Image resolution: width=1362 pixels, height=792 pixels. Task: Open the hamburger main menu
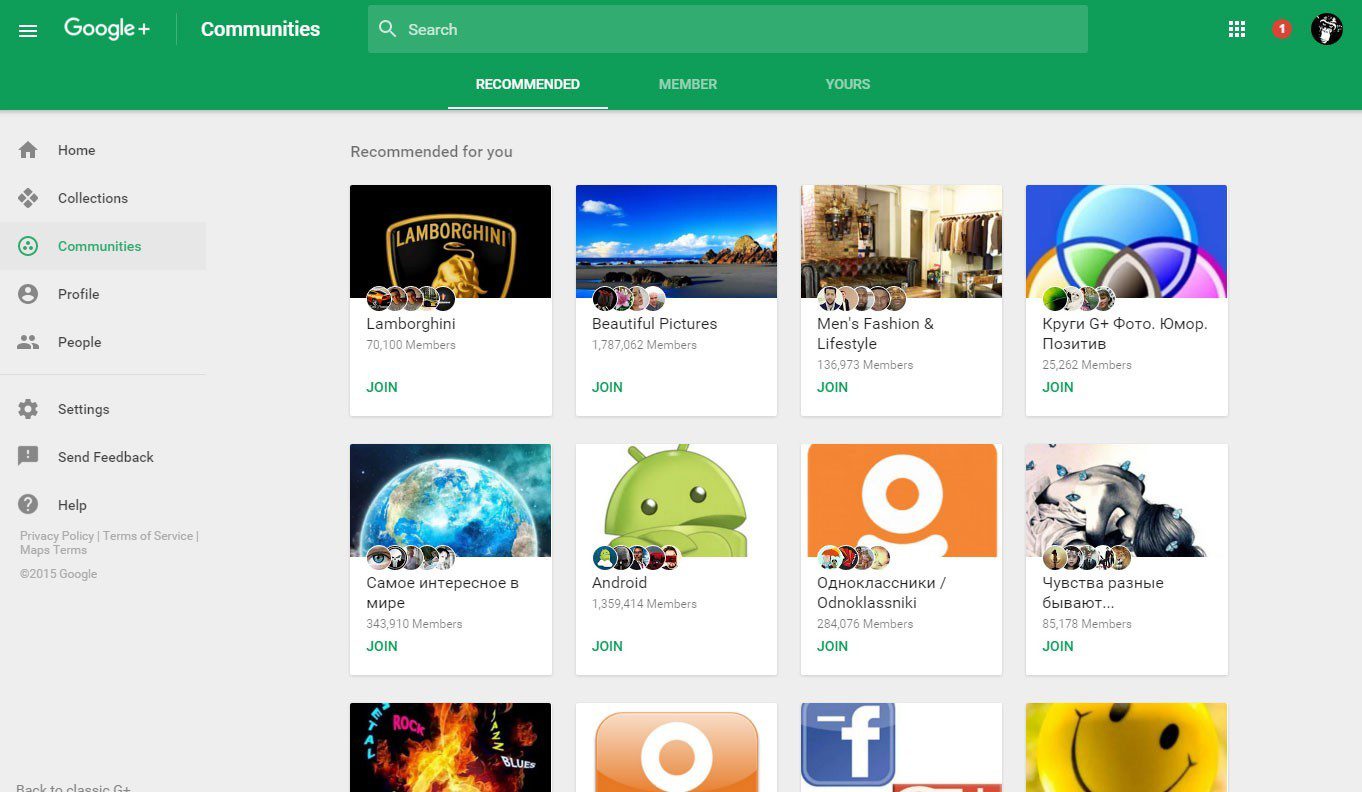[x=28, y=30]
